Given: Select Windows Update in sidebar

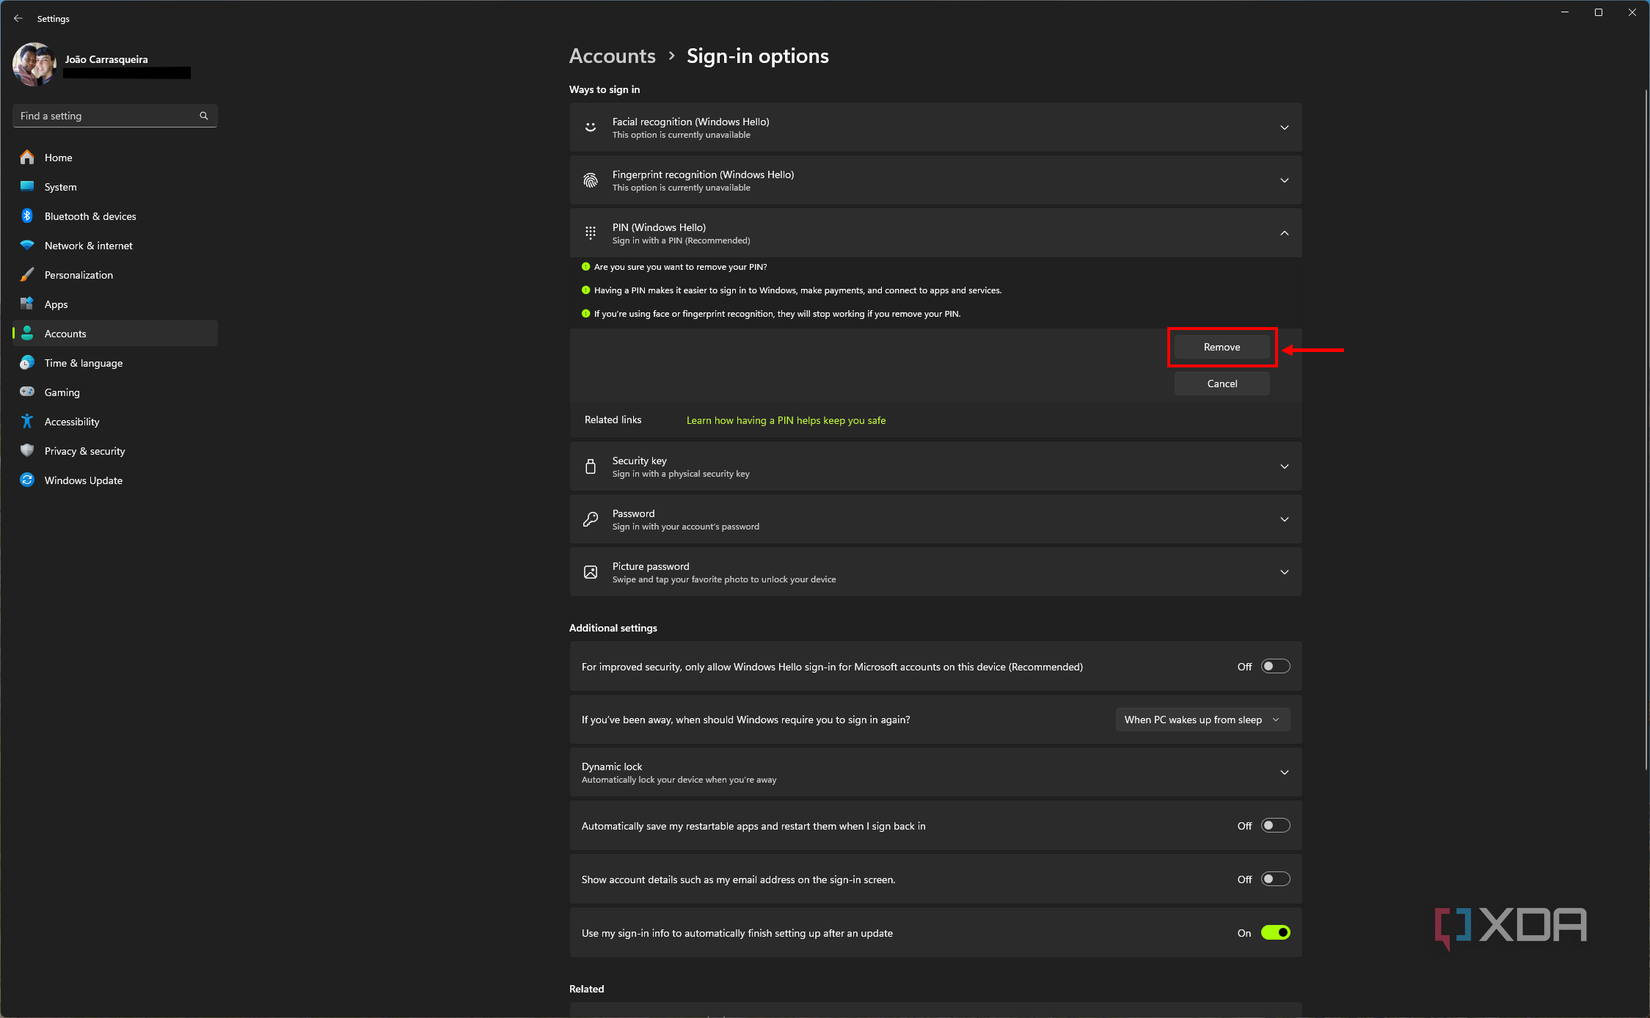Looking at the screenshot, I should click(x=115, y=480).
